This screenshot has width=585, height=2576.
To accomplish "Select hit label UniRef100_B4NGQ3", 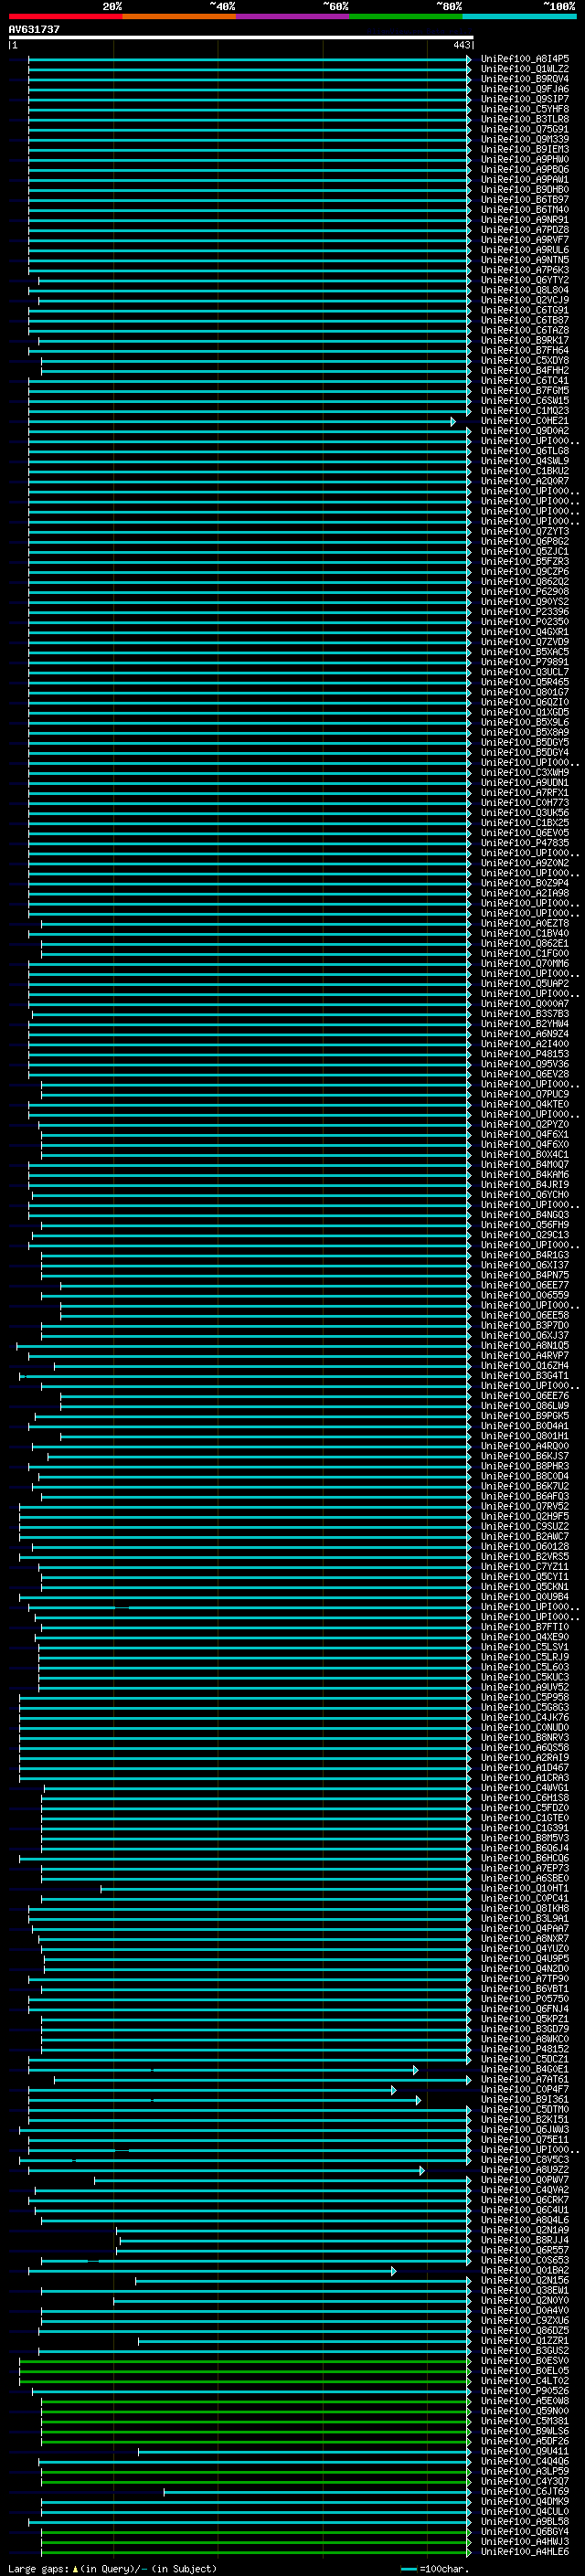I will pyautogui.click(x=525, y=1215).
